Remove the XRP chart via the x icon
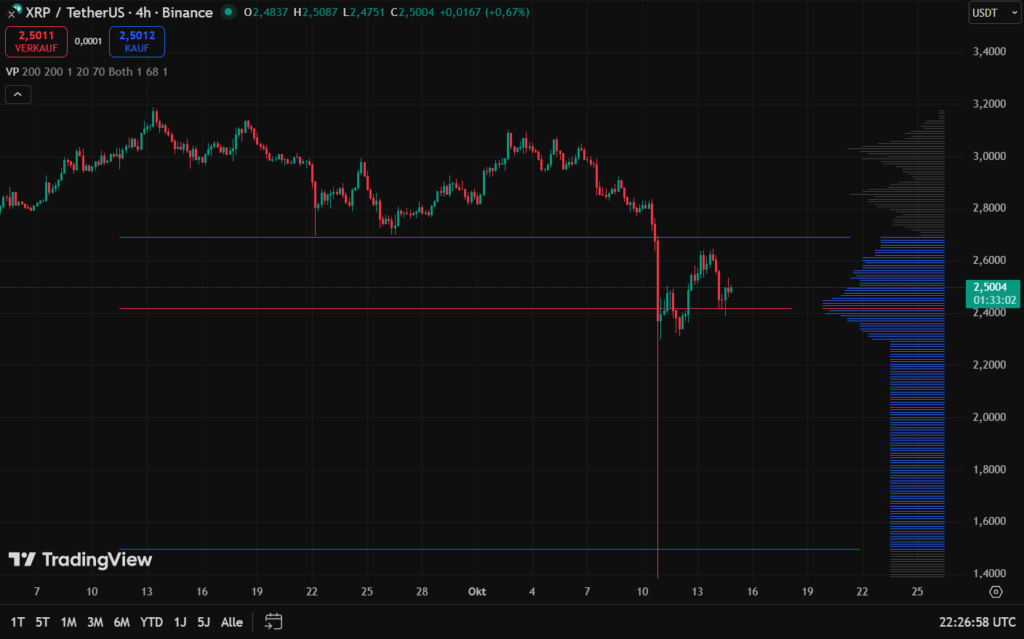 10,13
